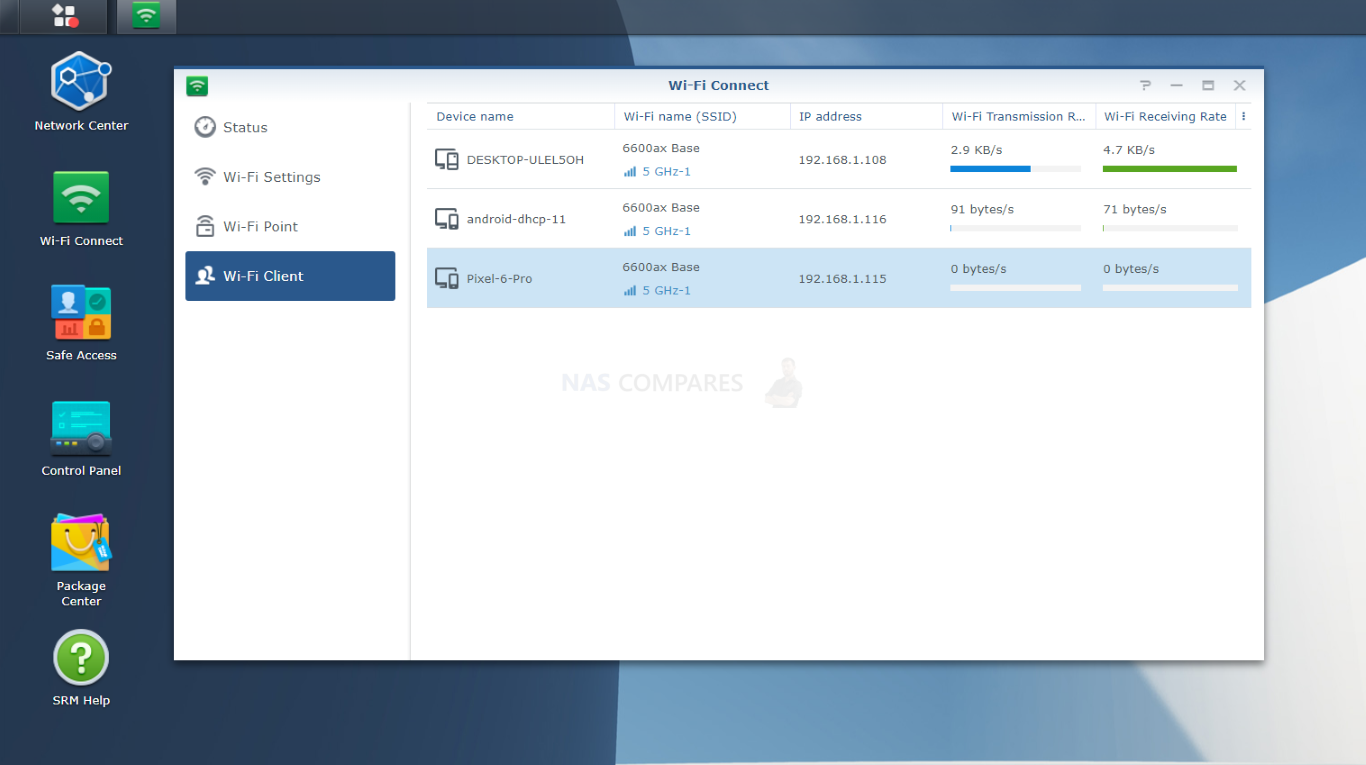Click IP address 192.168.1.115
The height and width of the screenshot is (765, 1366).
[842, 279]
